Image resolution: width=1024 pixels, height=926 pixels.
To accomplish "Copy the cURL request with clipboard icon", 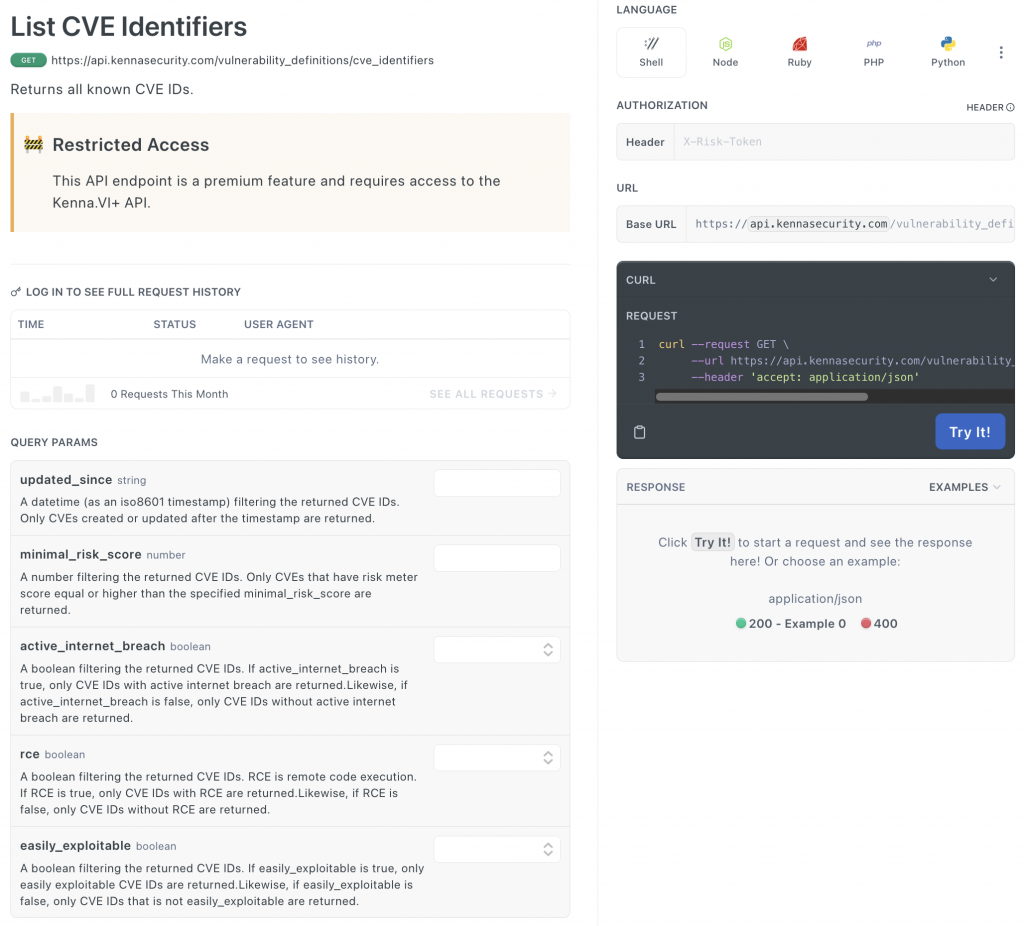I will tap(640, 432).
